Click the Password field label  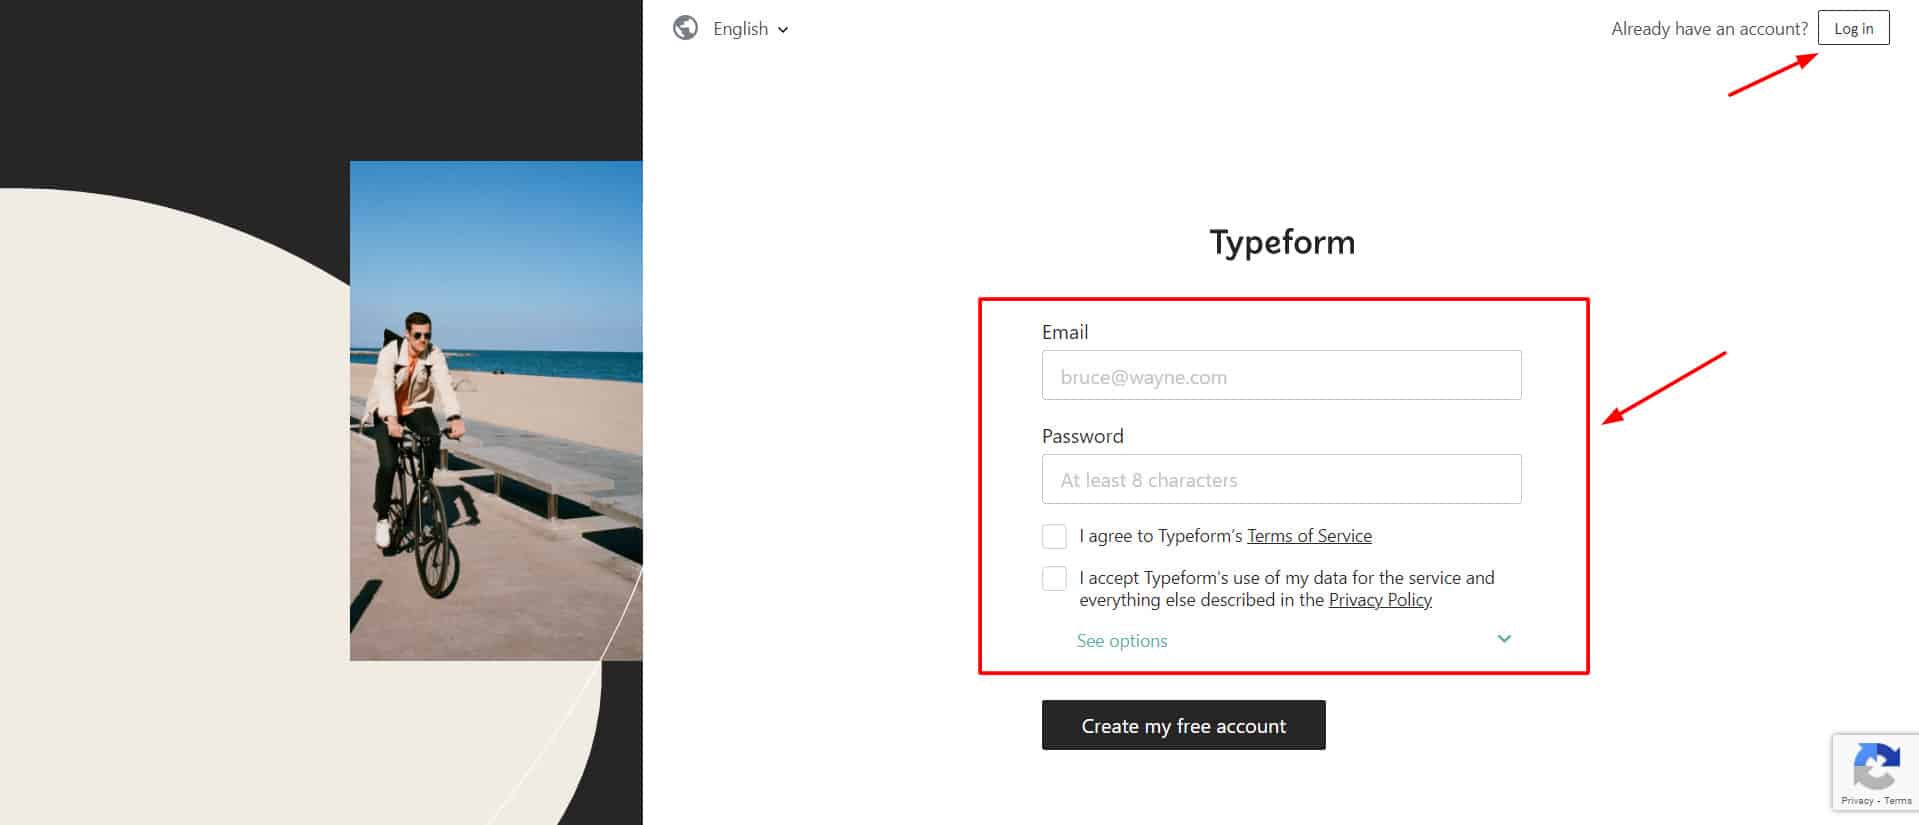[1083, 436]
